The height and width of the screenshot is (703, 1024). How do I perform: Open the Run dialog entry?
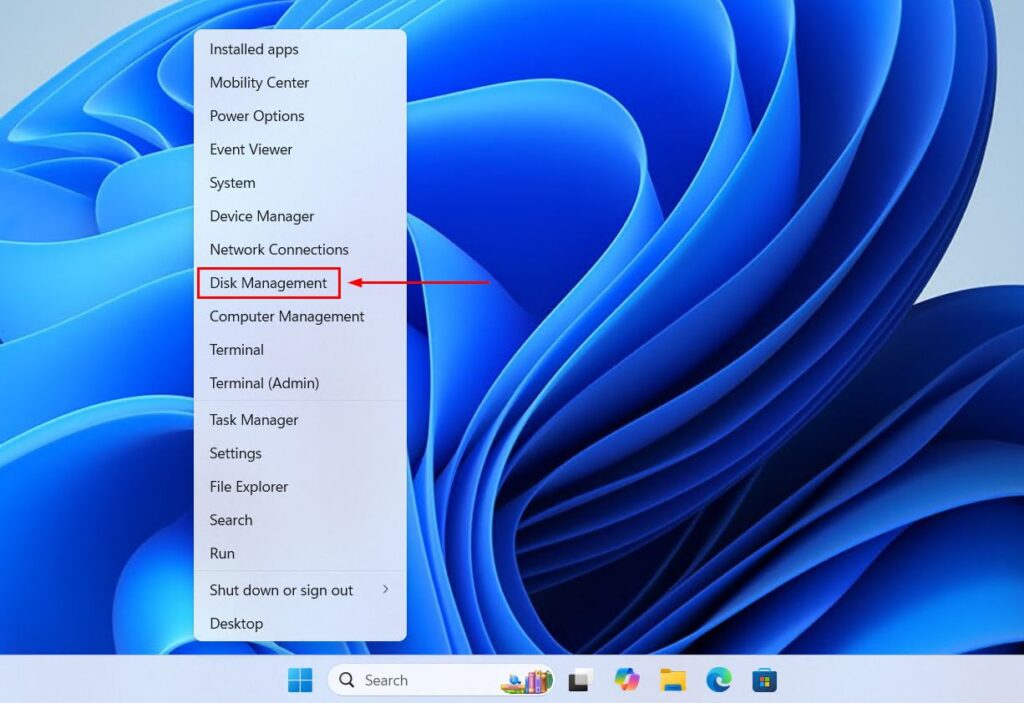tap(222, 553)
